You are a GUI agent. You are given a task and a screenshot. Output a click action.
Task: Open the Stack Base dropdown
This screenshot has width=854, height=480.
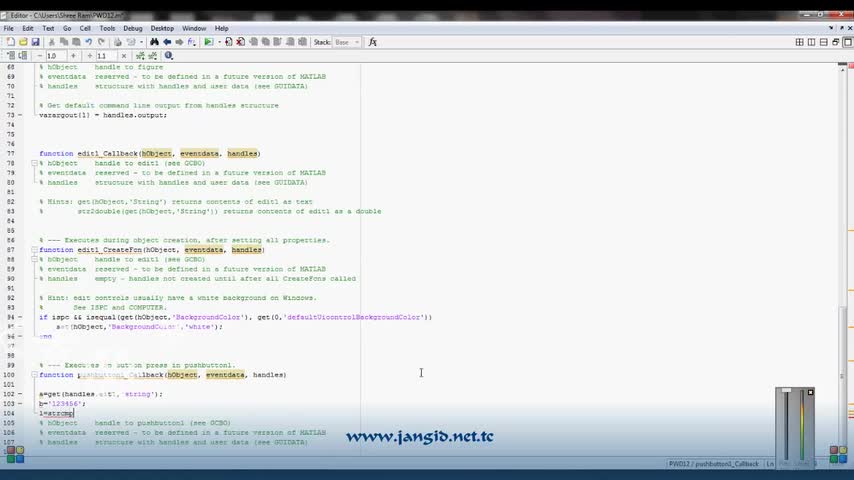[x=346, y=42]
